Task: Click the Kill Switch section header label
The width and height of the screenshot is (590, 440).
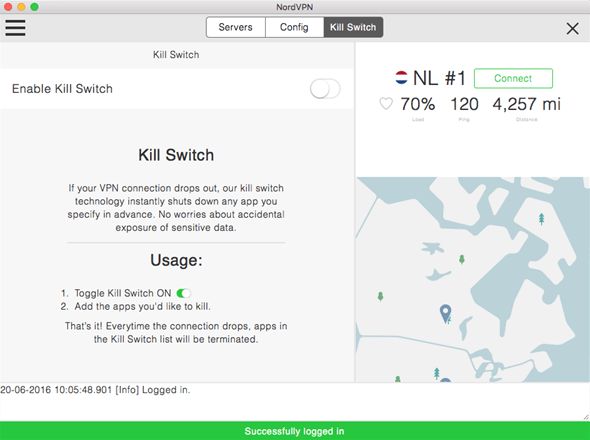Action: click(x=176, y=55)
